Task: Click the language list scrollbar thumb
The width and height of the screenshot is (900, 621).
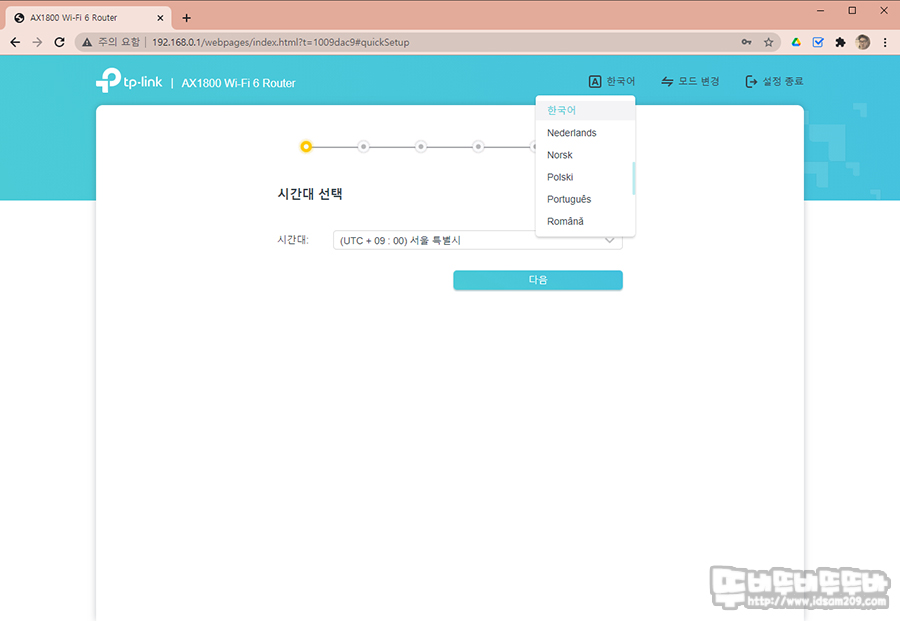Action: coord(634,178)
